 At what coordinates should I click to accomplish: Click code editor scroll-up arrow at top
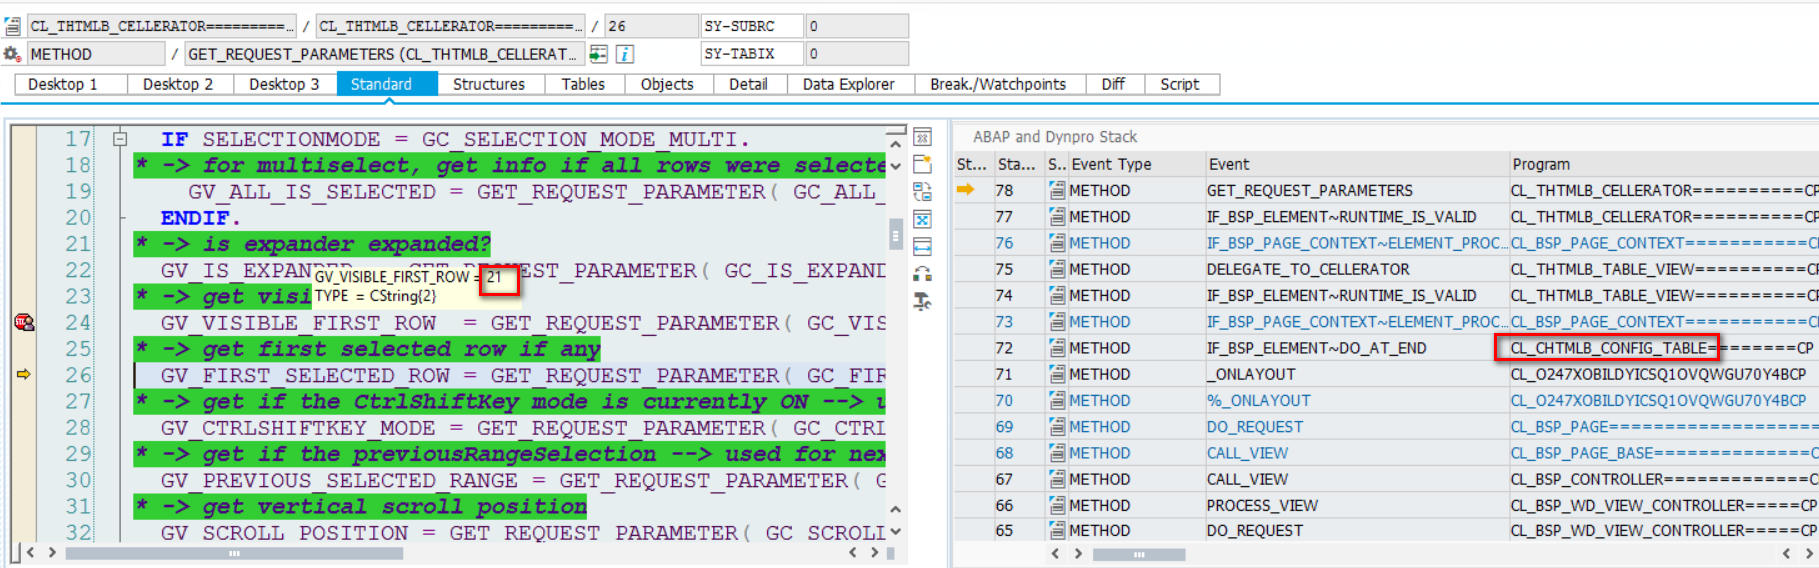pyautogui.click(x=895, y=144)
